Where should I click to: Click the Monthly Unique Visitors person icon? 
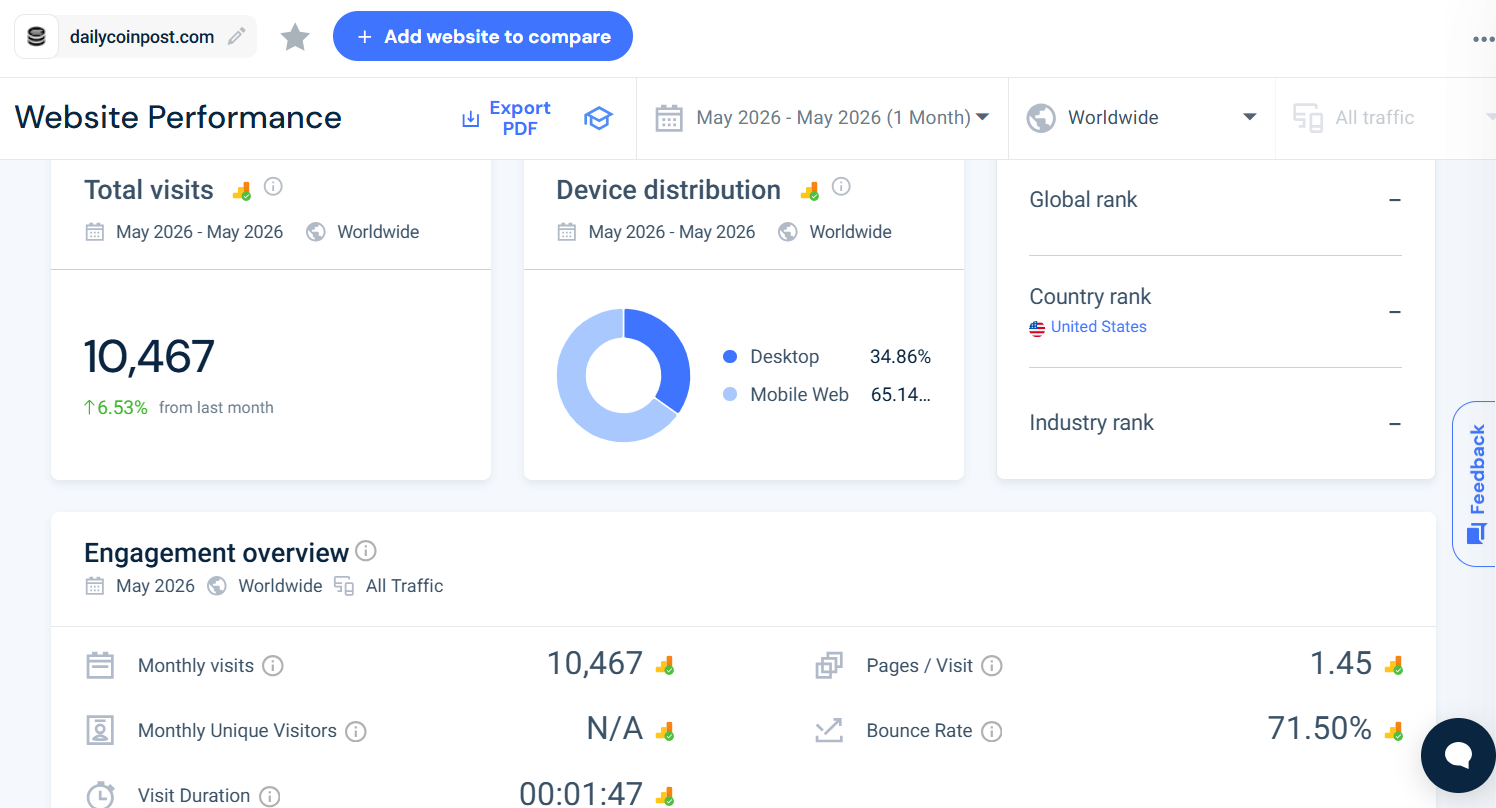100,731
